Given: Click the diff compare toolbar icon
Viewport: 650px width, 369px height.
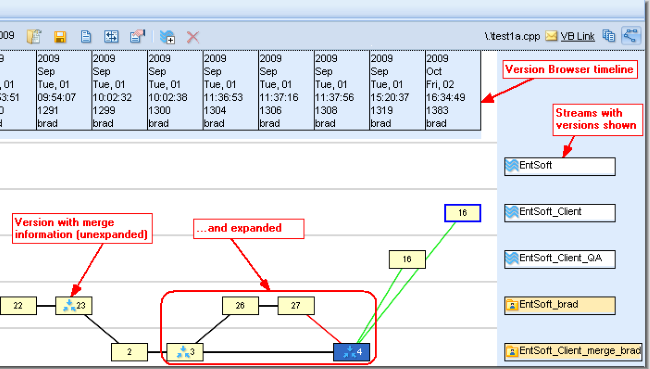Looking at the screenshot, I should point(111,36).
